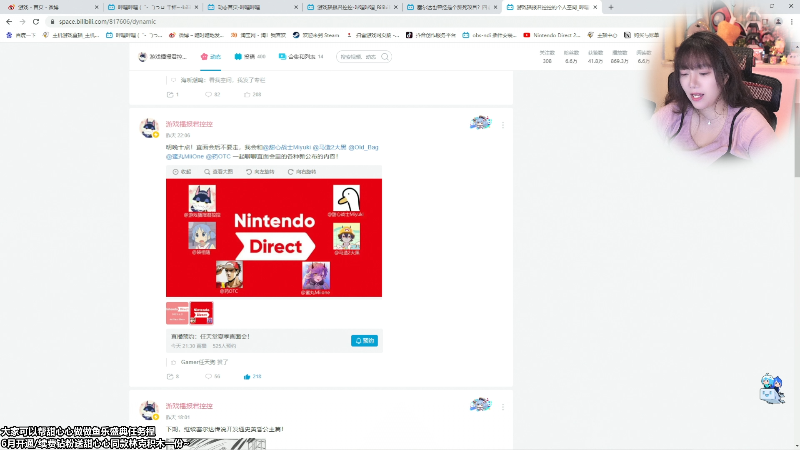
Task: Switch to the first browser tab
Action: click(x=51, y=7)
